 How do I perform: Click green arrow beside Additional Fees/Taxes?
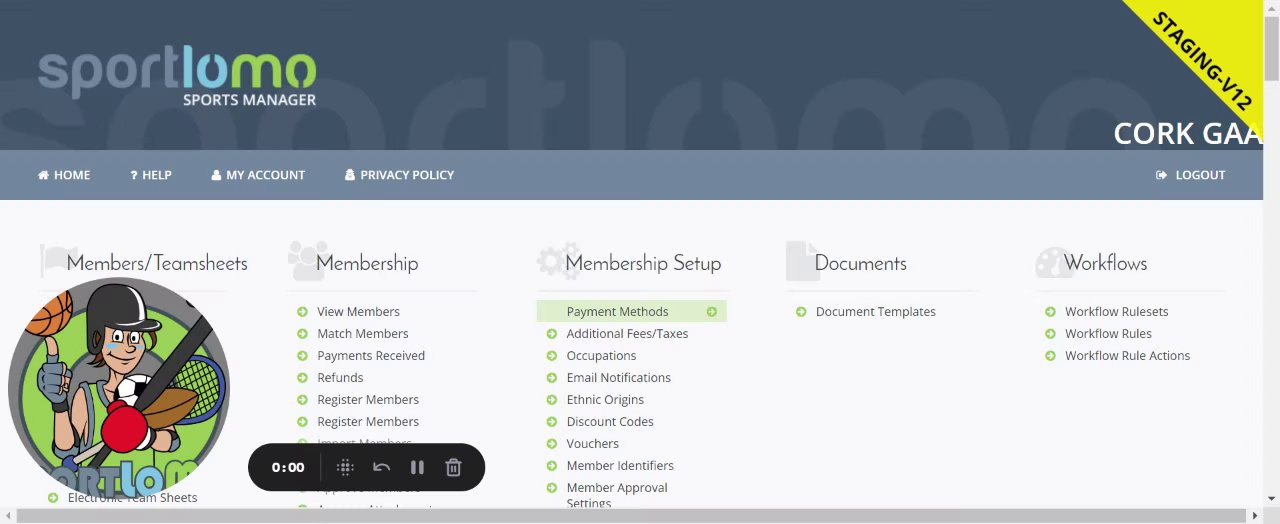pyautogui.click(x=551, y=334)
